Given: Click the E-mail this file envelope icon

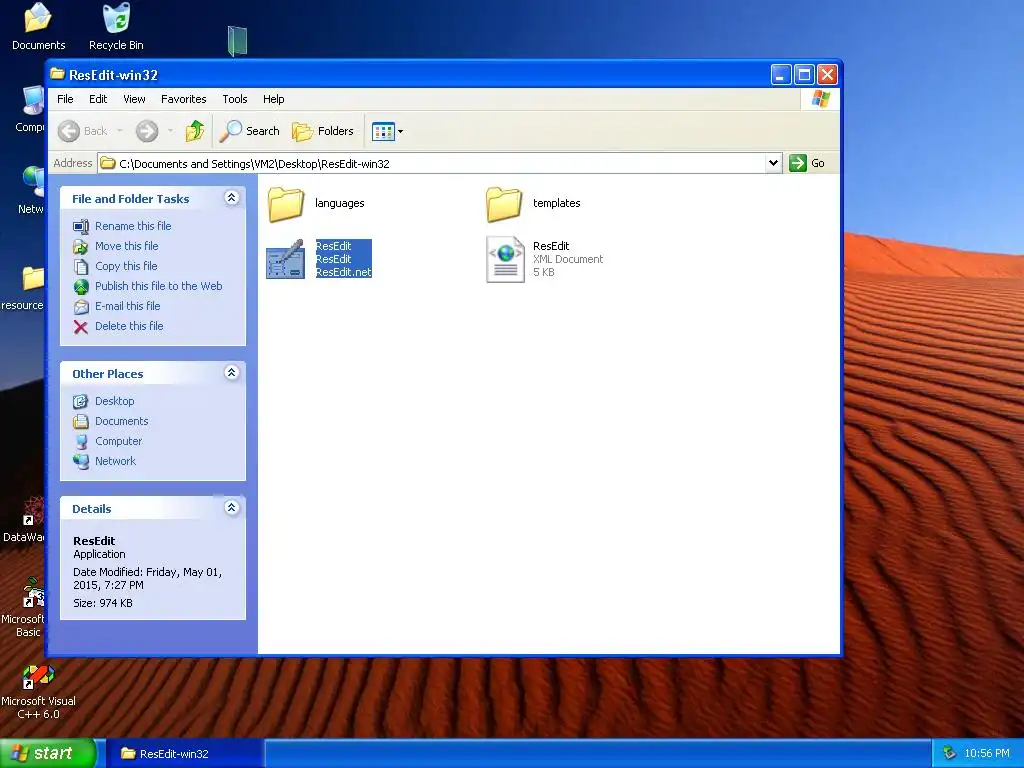Looking at the screenshot, I should (x=81, y=307).
